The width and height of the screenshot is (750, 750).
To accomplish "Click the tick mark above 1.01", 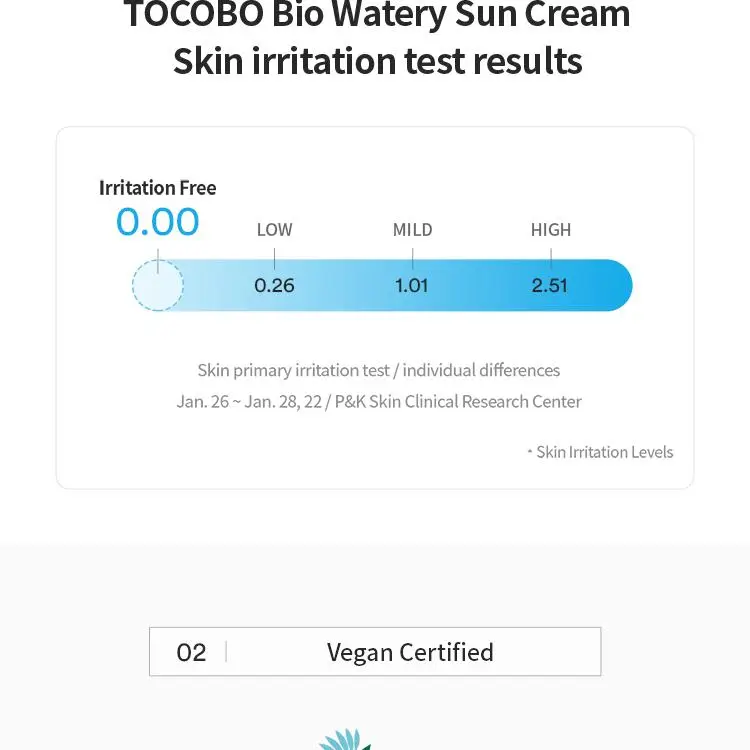I will [412, 258].
